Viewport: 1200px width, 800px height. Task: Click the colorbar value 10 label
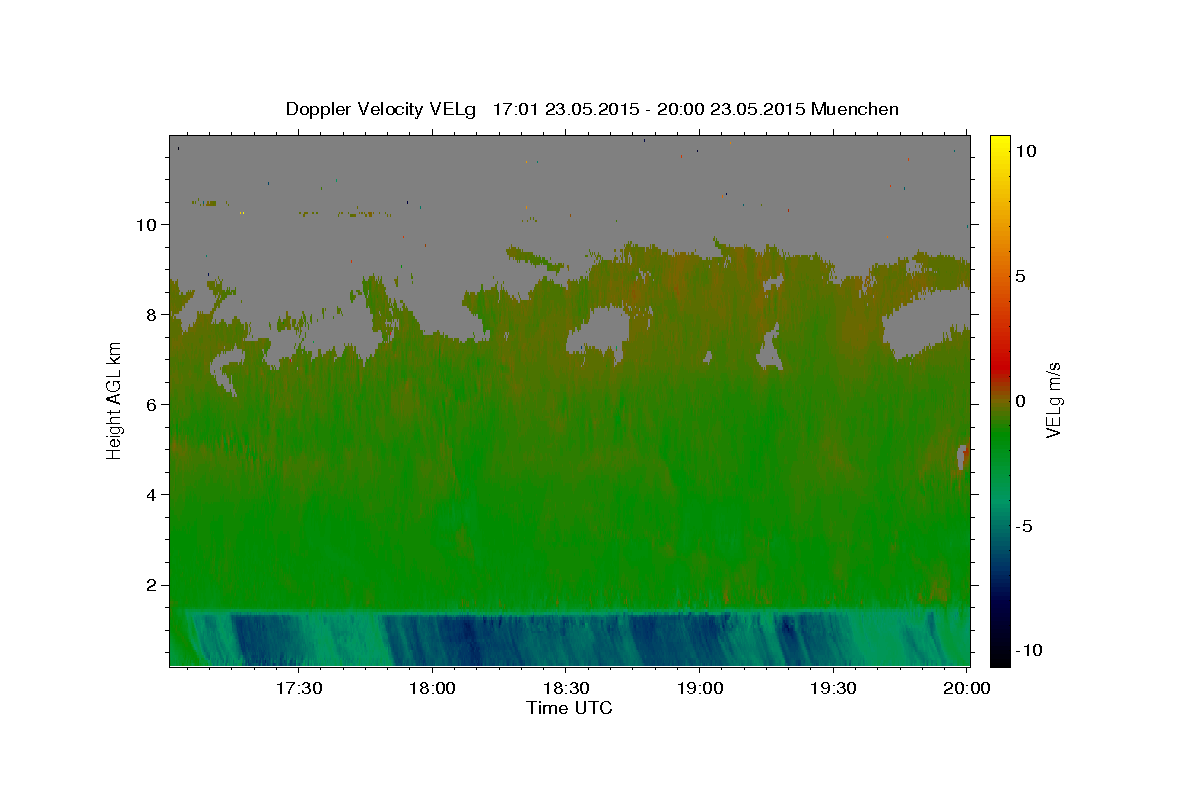coord(1025,151)
